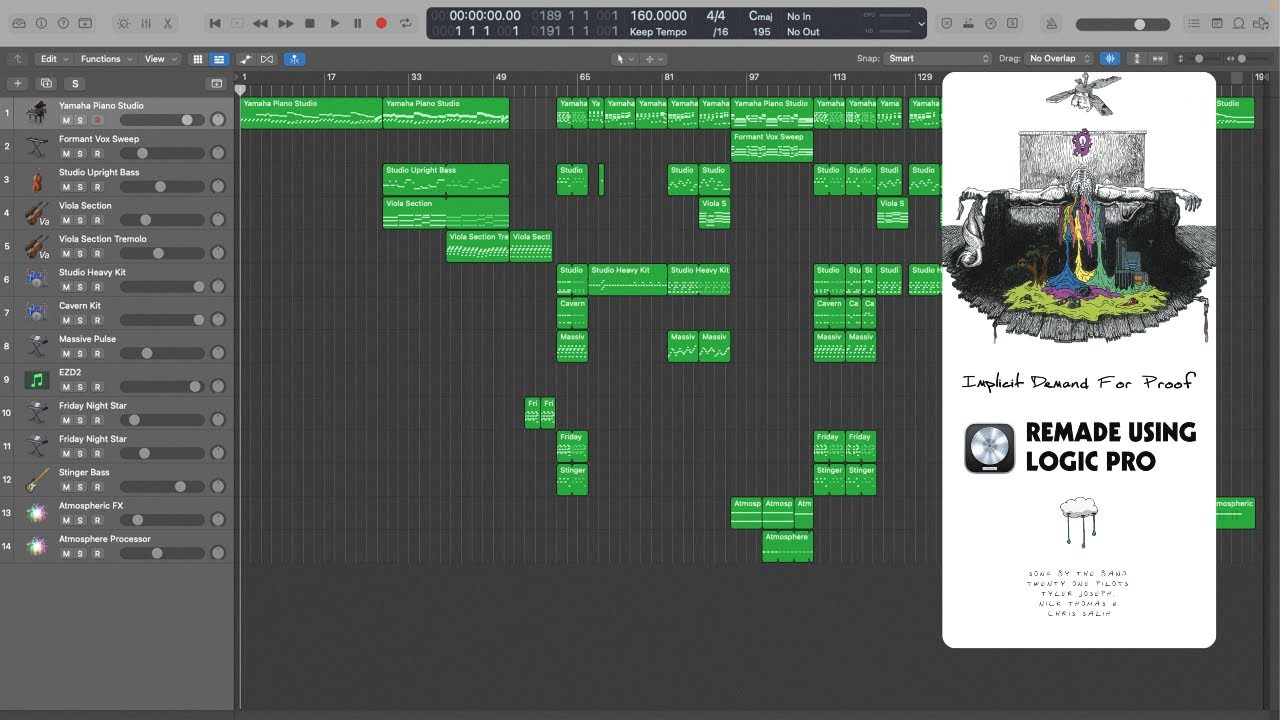Open the Editors scissors icon

(167, 23)
